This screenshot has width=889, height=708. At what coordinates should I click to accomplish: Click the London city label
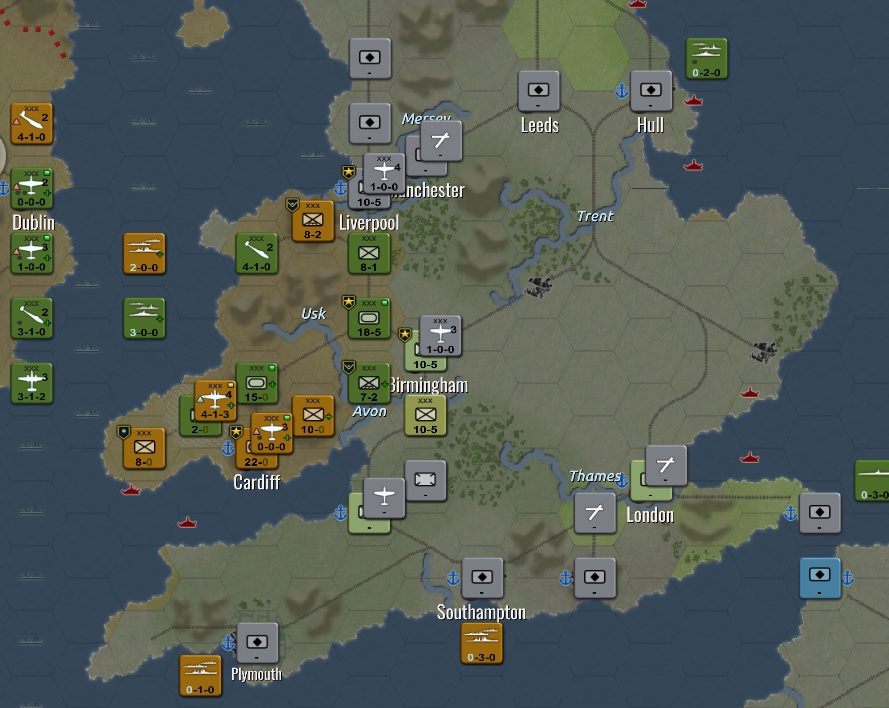pos(650,515)
